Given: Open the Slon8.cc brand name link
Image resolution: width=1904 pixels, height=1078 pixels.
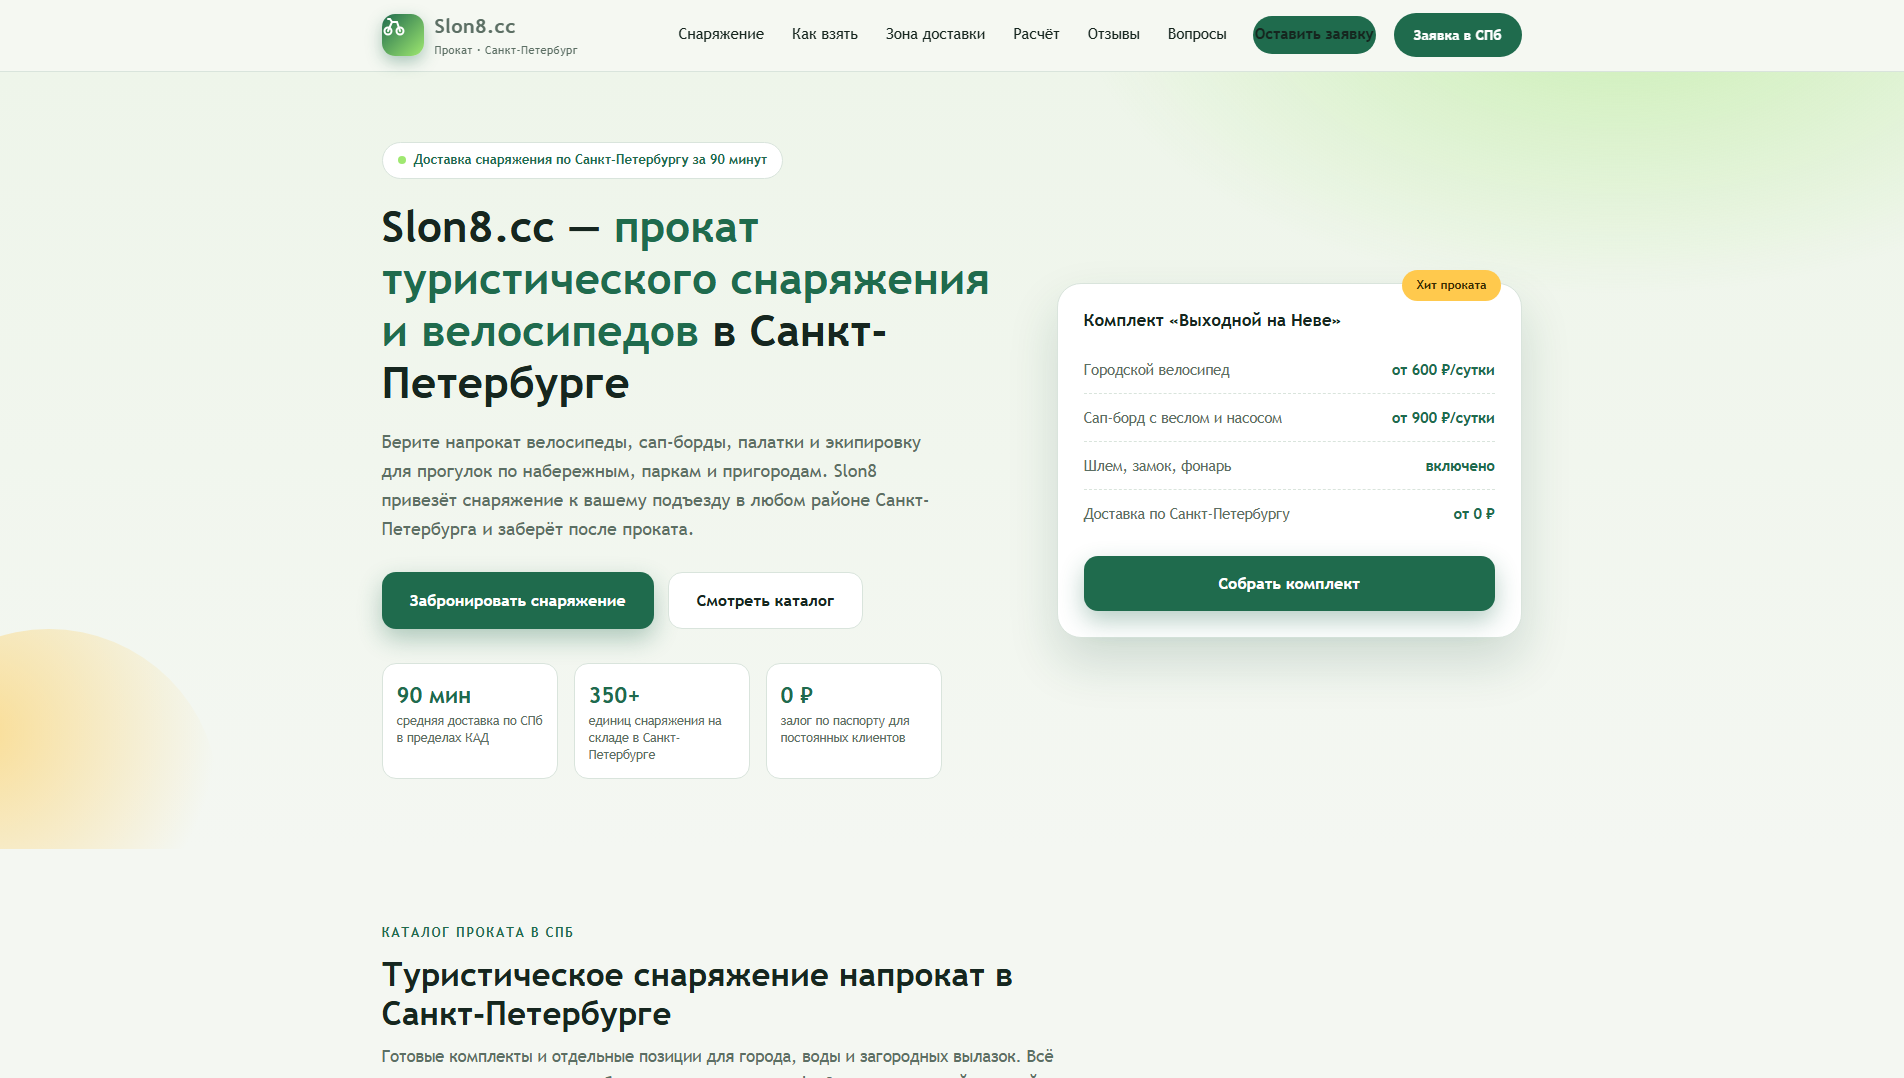Looking at the screenshot, I should click(475, 27).
